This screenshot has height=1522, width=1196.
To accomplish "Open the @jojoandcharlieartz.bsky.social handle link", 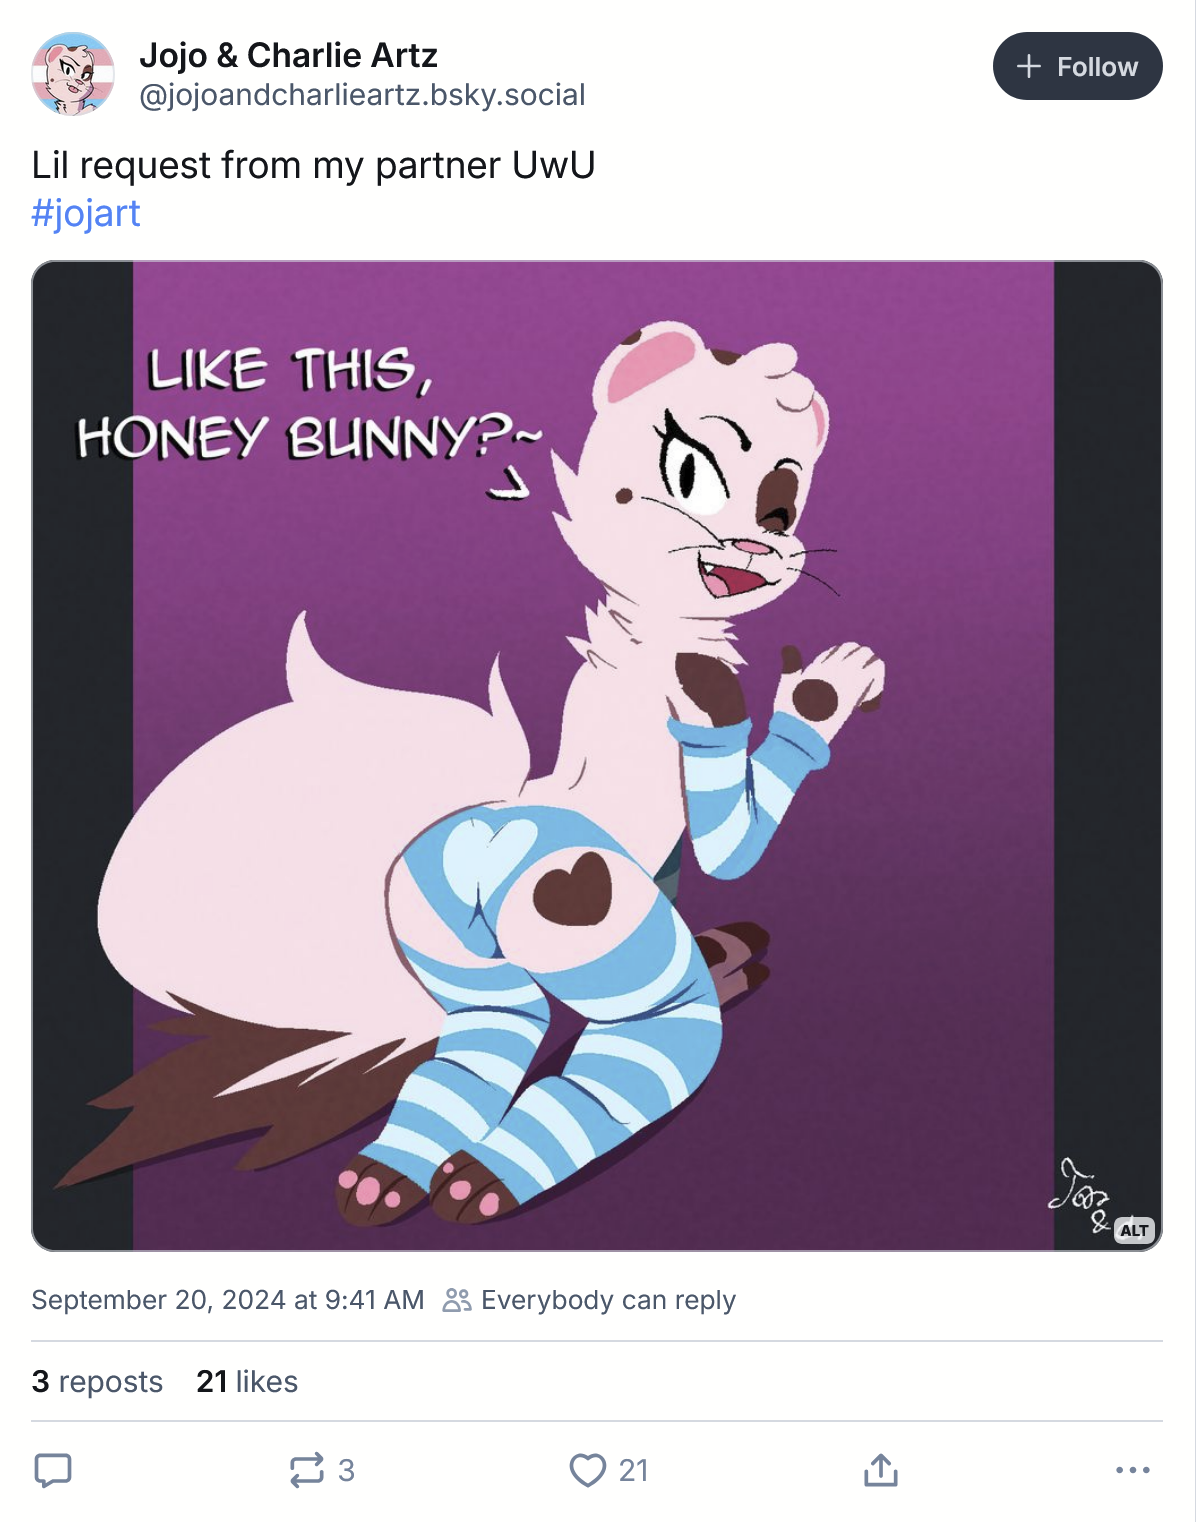I will tap(362, 95).
